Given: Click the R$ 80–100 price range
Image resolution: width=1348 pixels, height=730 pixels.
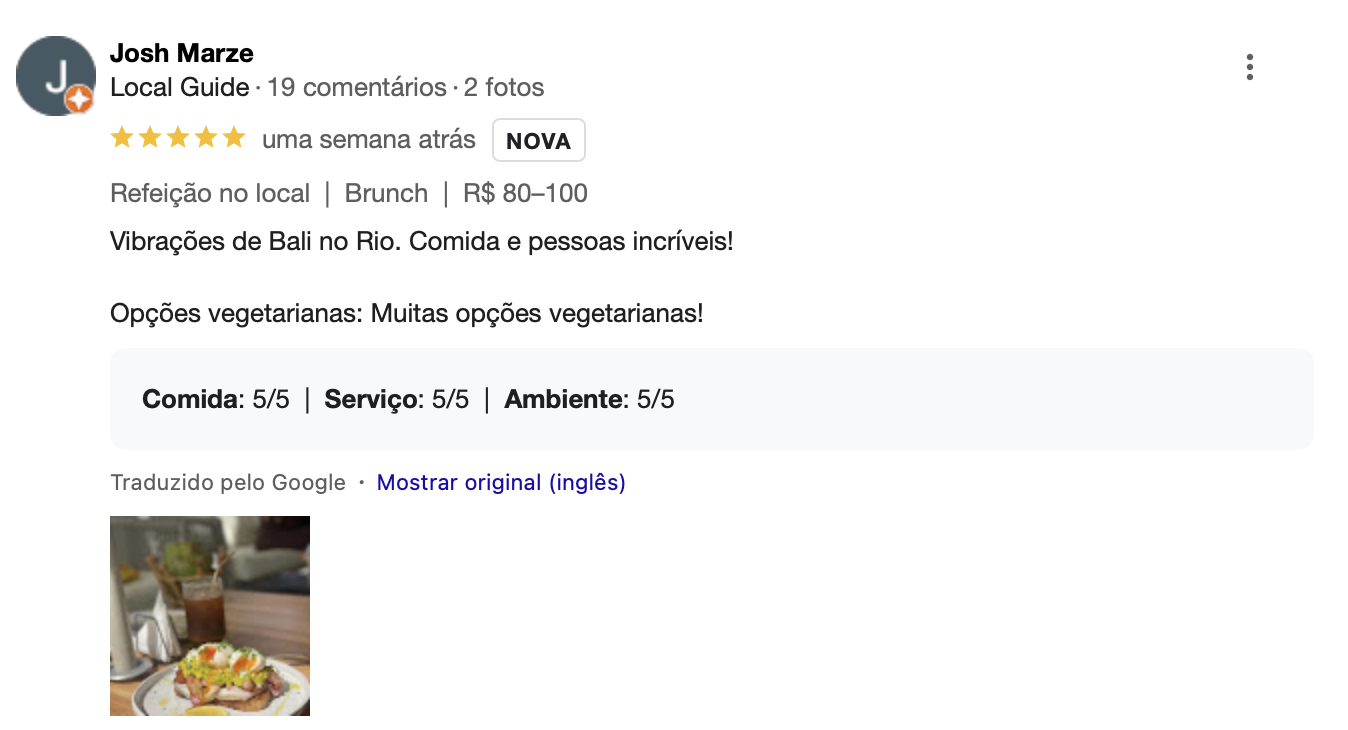Looking at the screenshot, I should (x=525, y=193).
